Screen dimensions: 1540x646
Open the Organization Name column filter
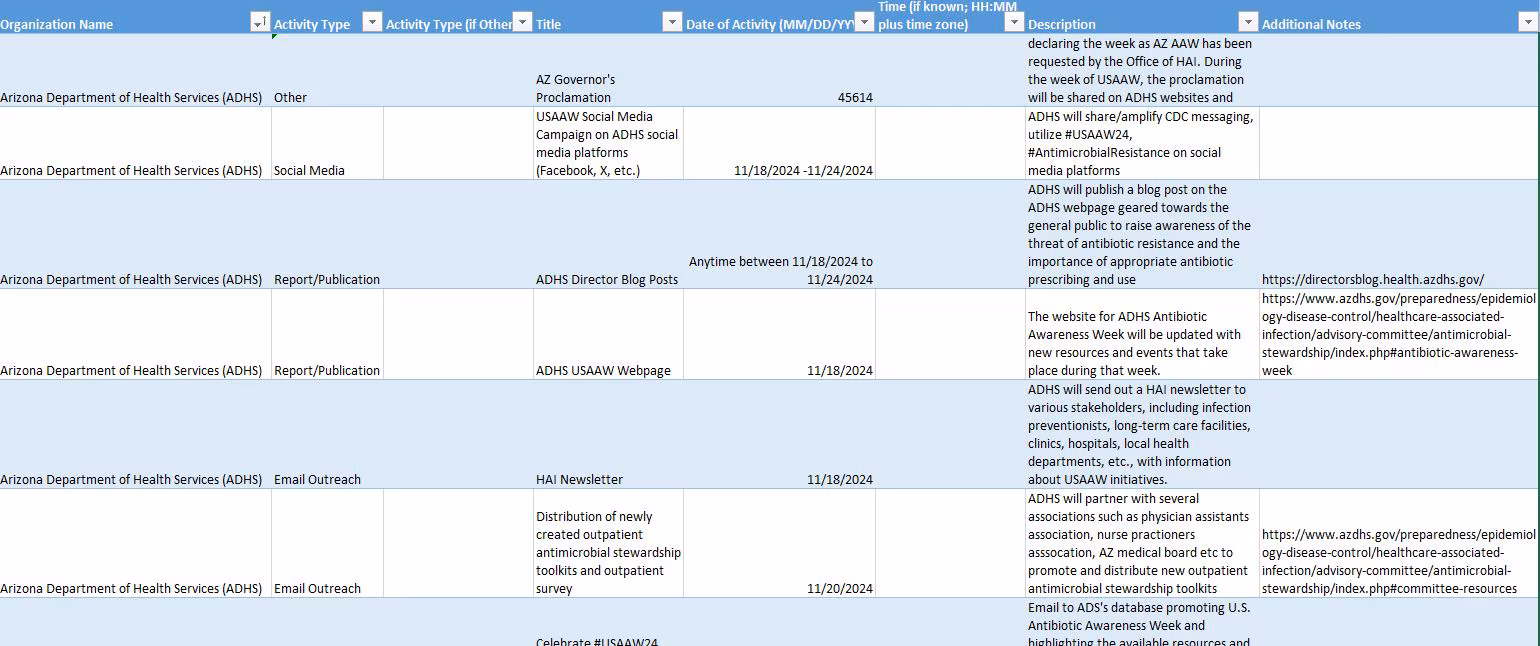tap(260, 22)
